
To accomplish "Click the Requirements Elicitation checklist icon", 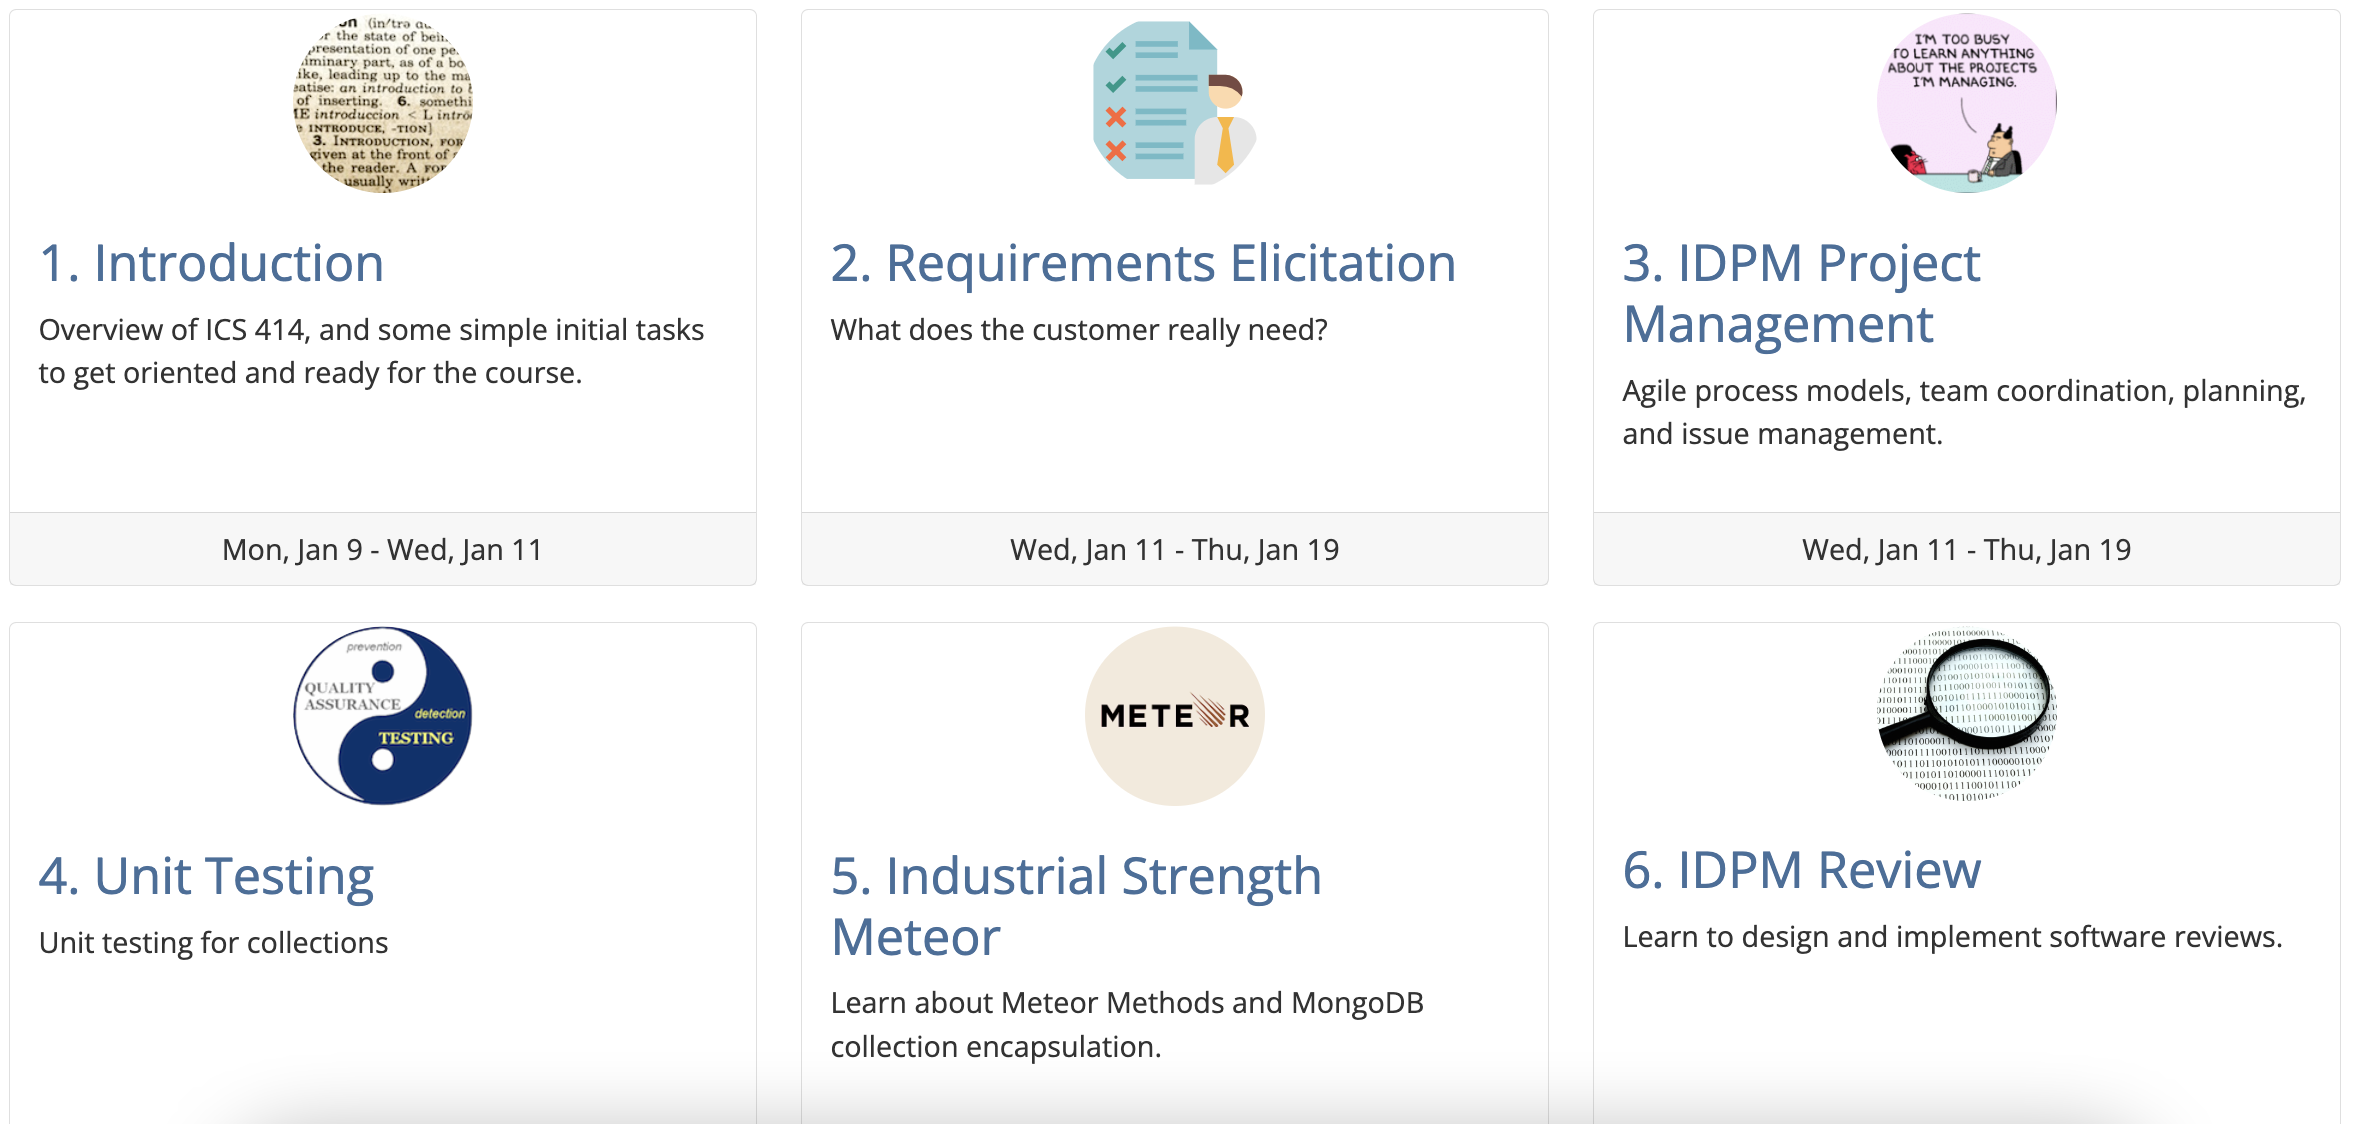I will (1174, 103).
